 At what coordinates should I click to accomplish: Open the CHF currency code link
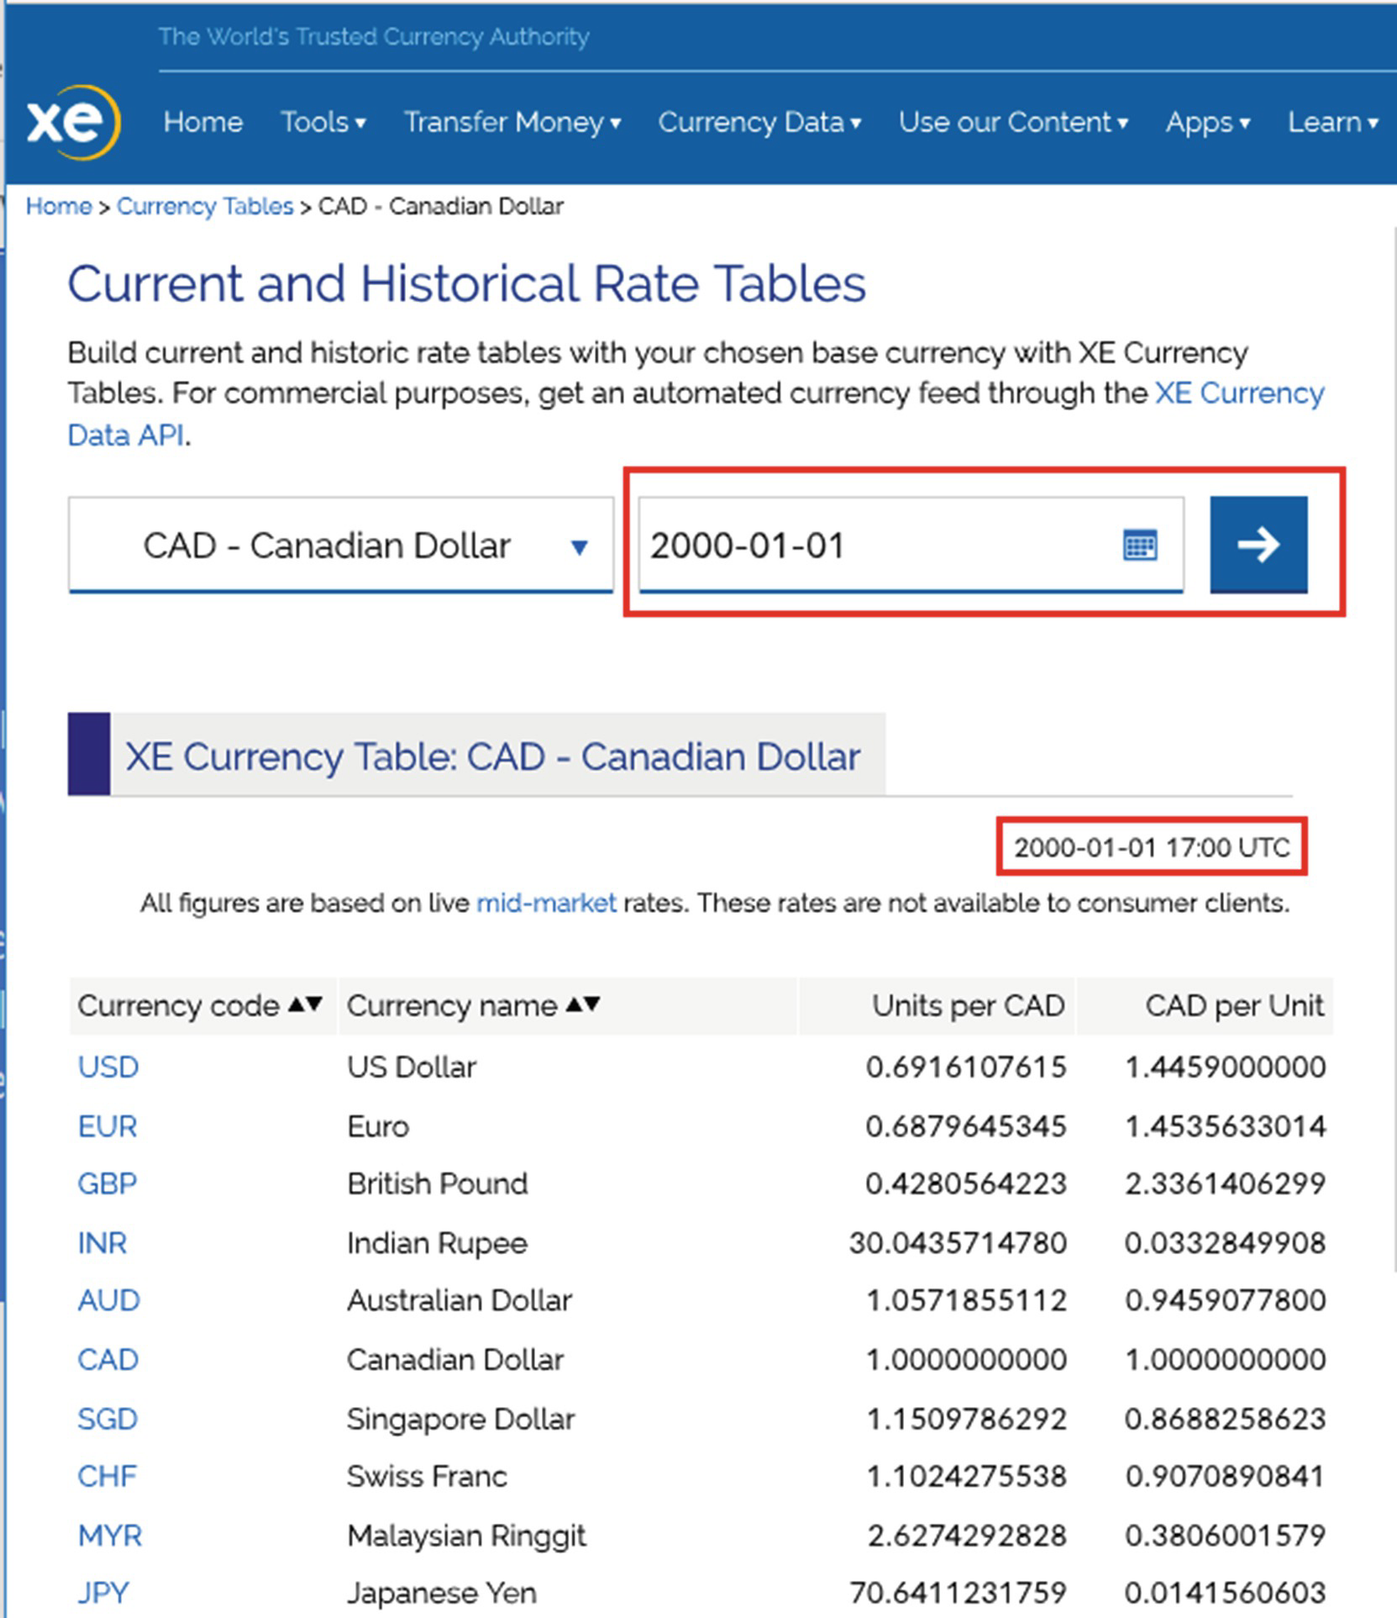coord(107,1476)
